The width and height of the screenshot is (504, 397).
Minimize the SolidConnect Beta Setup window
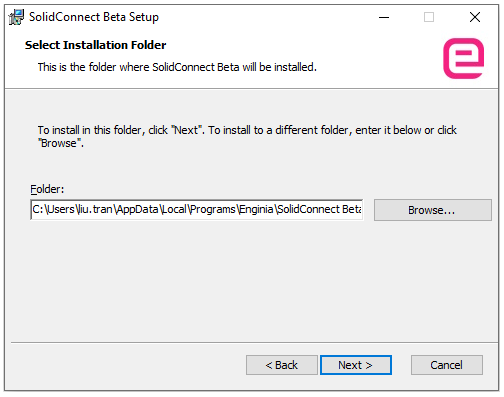point(384,17)
